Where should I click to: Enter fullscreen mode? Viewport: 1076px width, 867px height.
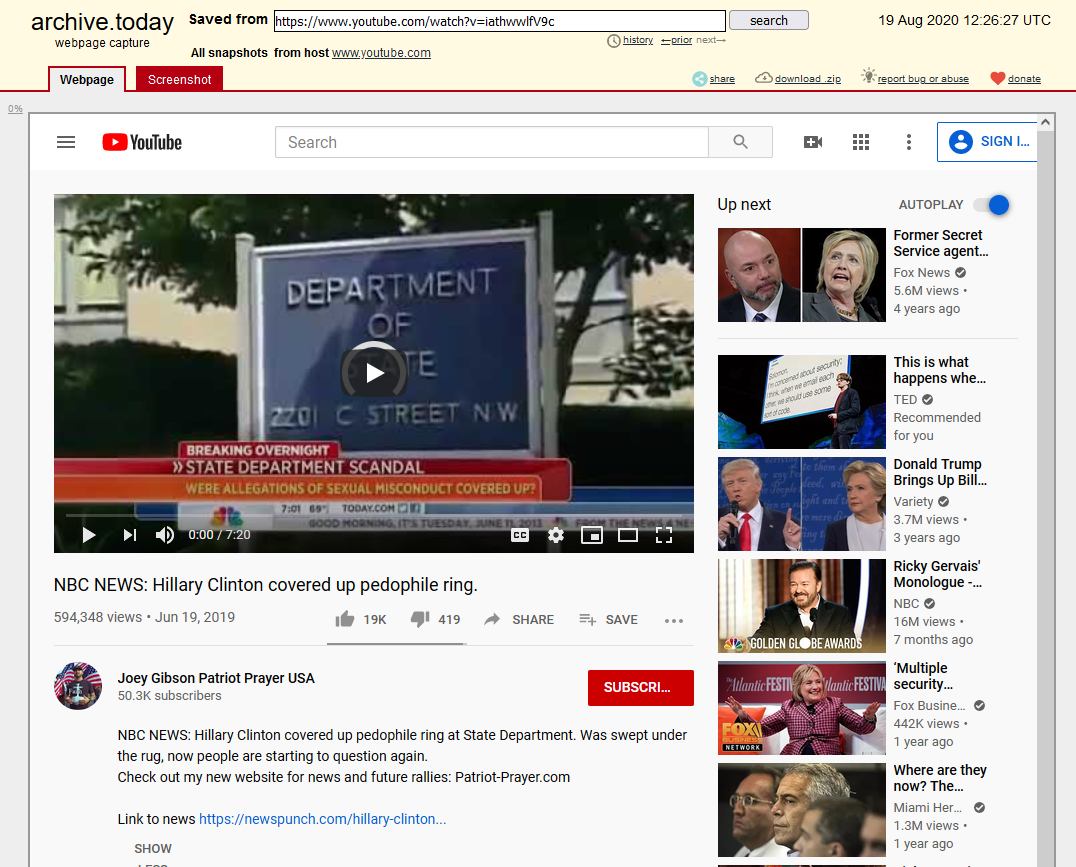(664, 535)
